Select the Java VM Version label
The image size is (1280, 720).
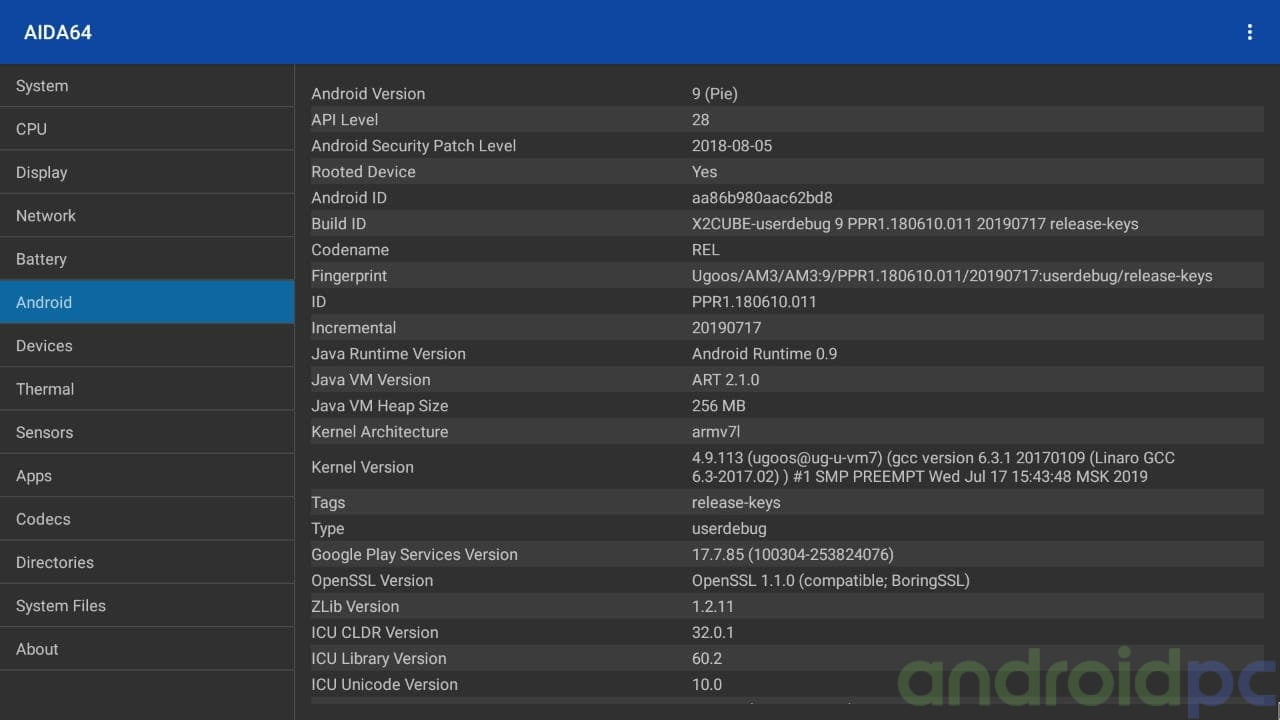coord(371,380)
